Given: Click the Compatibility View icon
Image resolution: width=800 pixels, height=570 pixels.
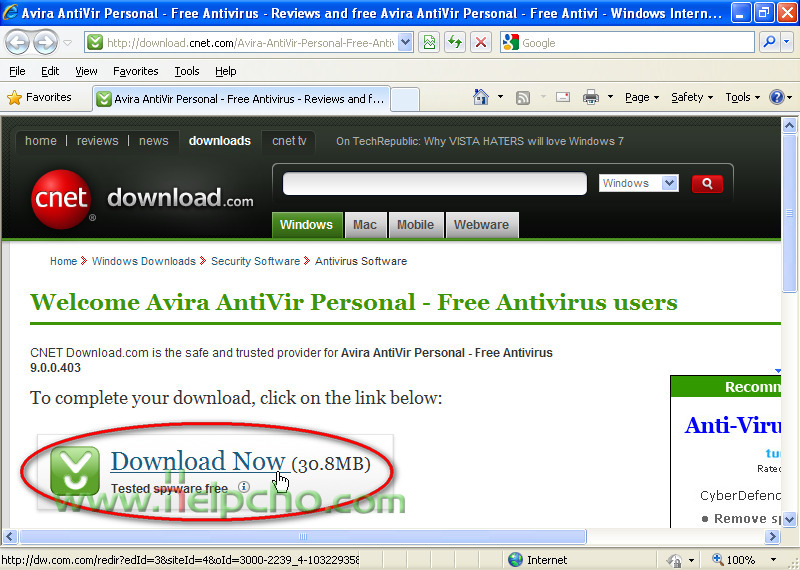Looking at the screenshot, I should tap(430, 43).
